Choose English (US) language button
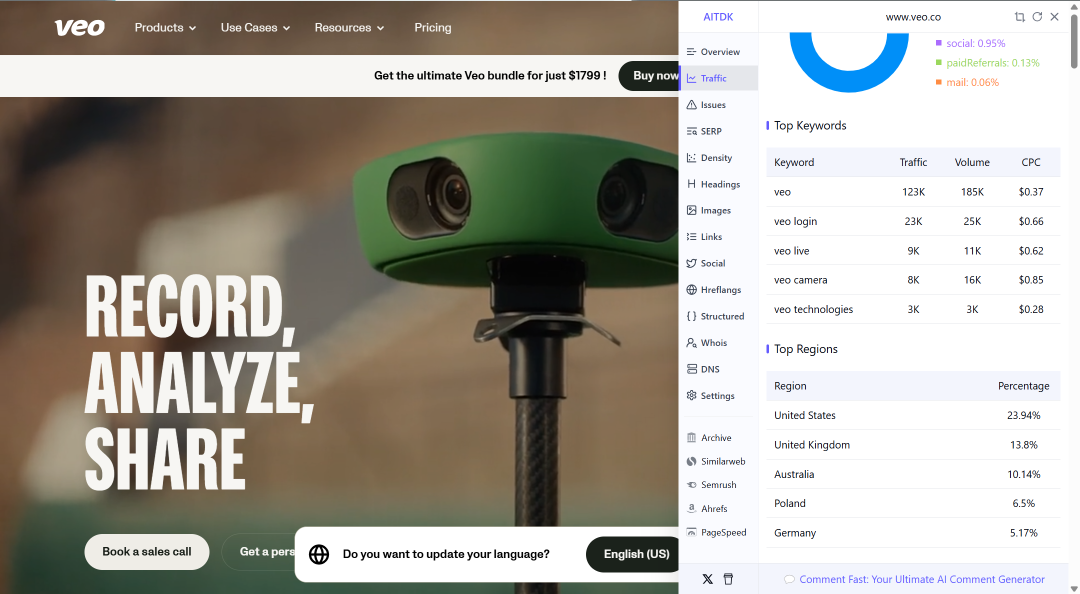The image size is (1080, 594). click(632, 554)
